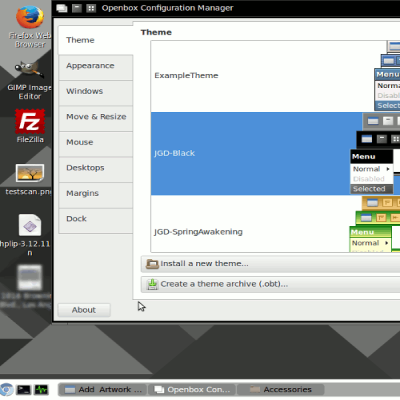This screenshot has height=400, width=400.
Task: Click Create a theme archive (.obt) button
Action: 270,284
